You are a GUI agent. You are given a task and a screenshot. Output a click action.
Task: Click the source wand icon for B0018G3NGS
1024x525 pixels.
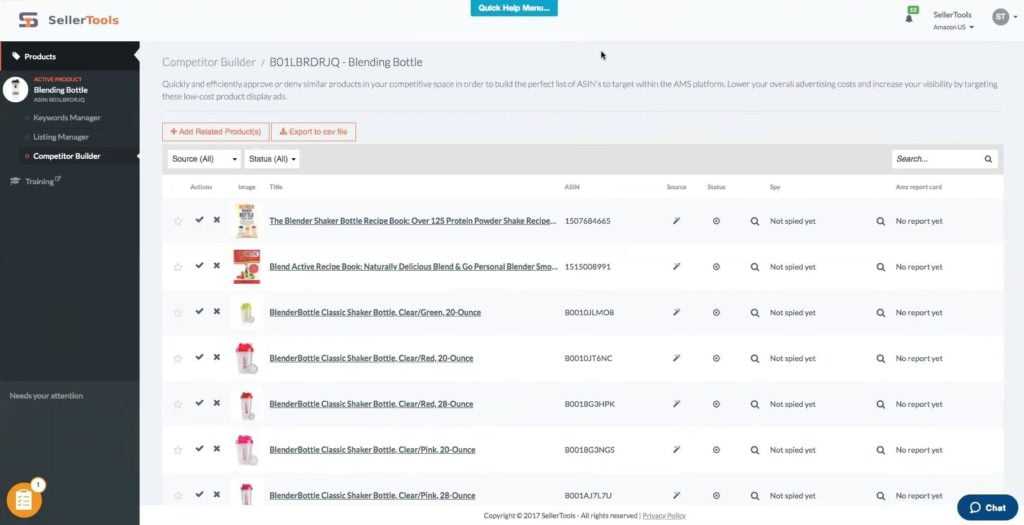pyautogui.click(x=677, y=450)
